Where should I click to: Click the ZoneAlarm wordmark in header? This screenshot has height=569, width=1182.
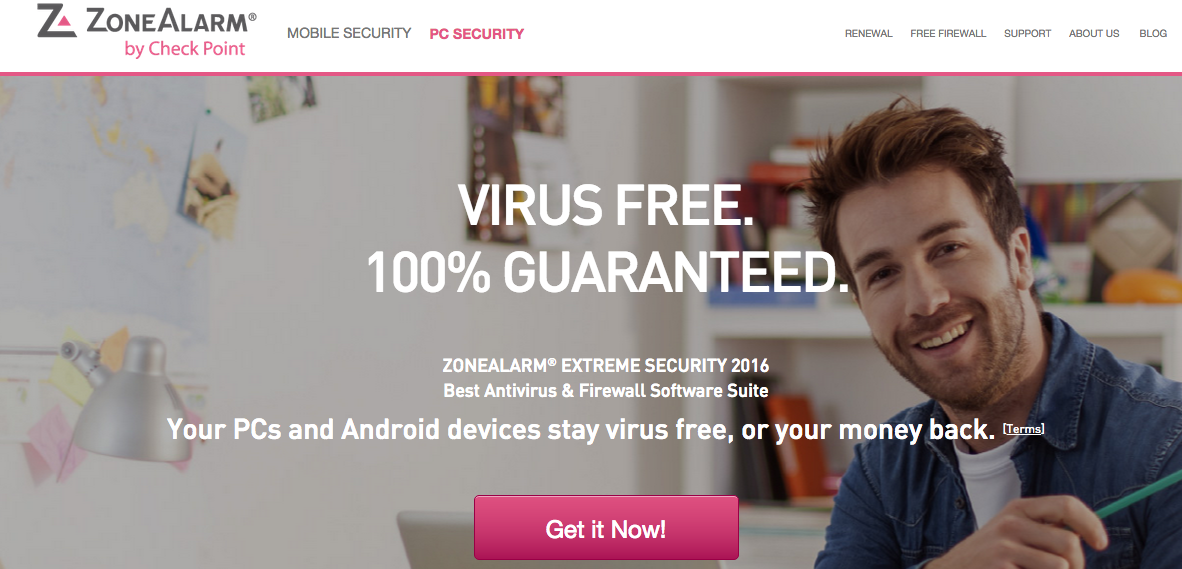(171, 21)
